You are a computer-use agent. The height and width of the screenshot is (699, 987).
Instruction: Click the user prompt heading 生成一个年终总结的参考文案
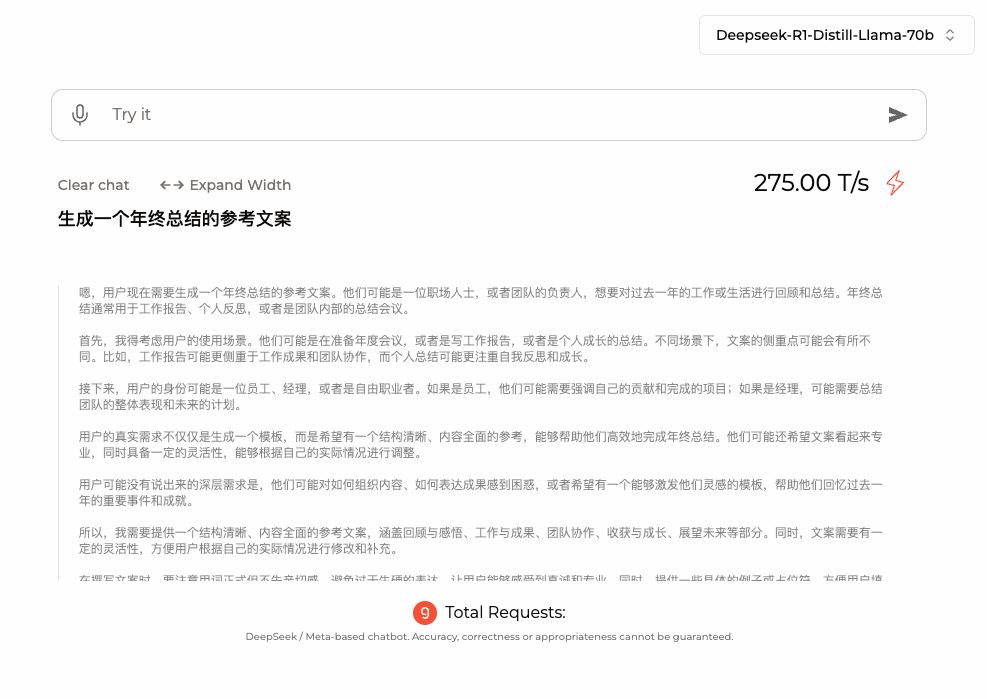[174, 219]
